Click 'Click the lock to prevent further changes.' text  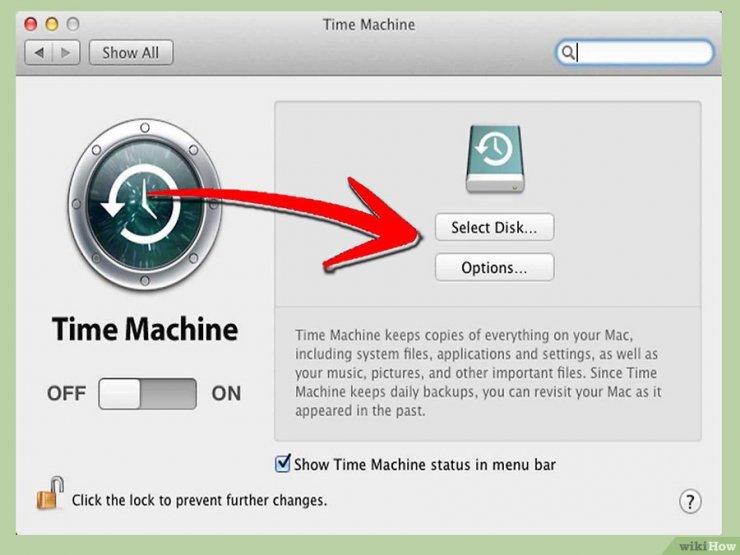tap(199, 500)
